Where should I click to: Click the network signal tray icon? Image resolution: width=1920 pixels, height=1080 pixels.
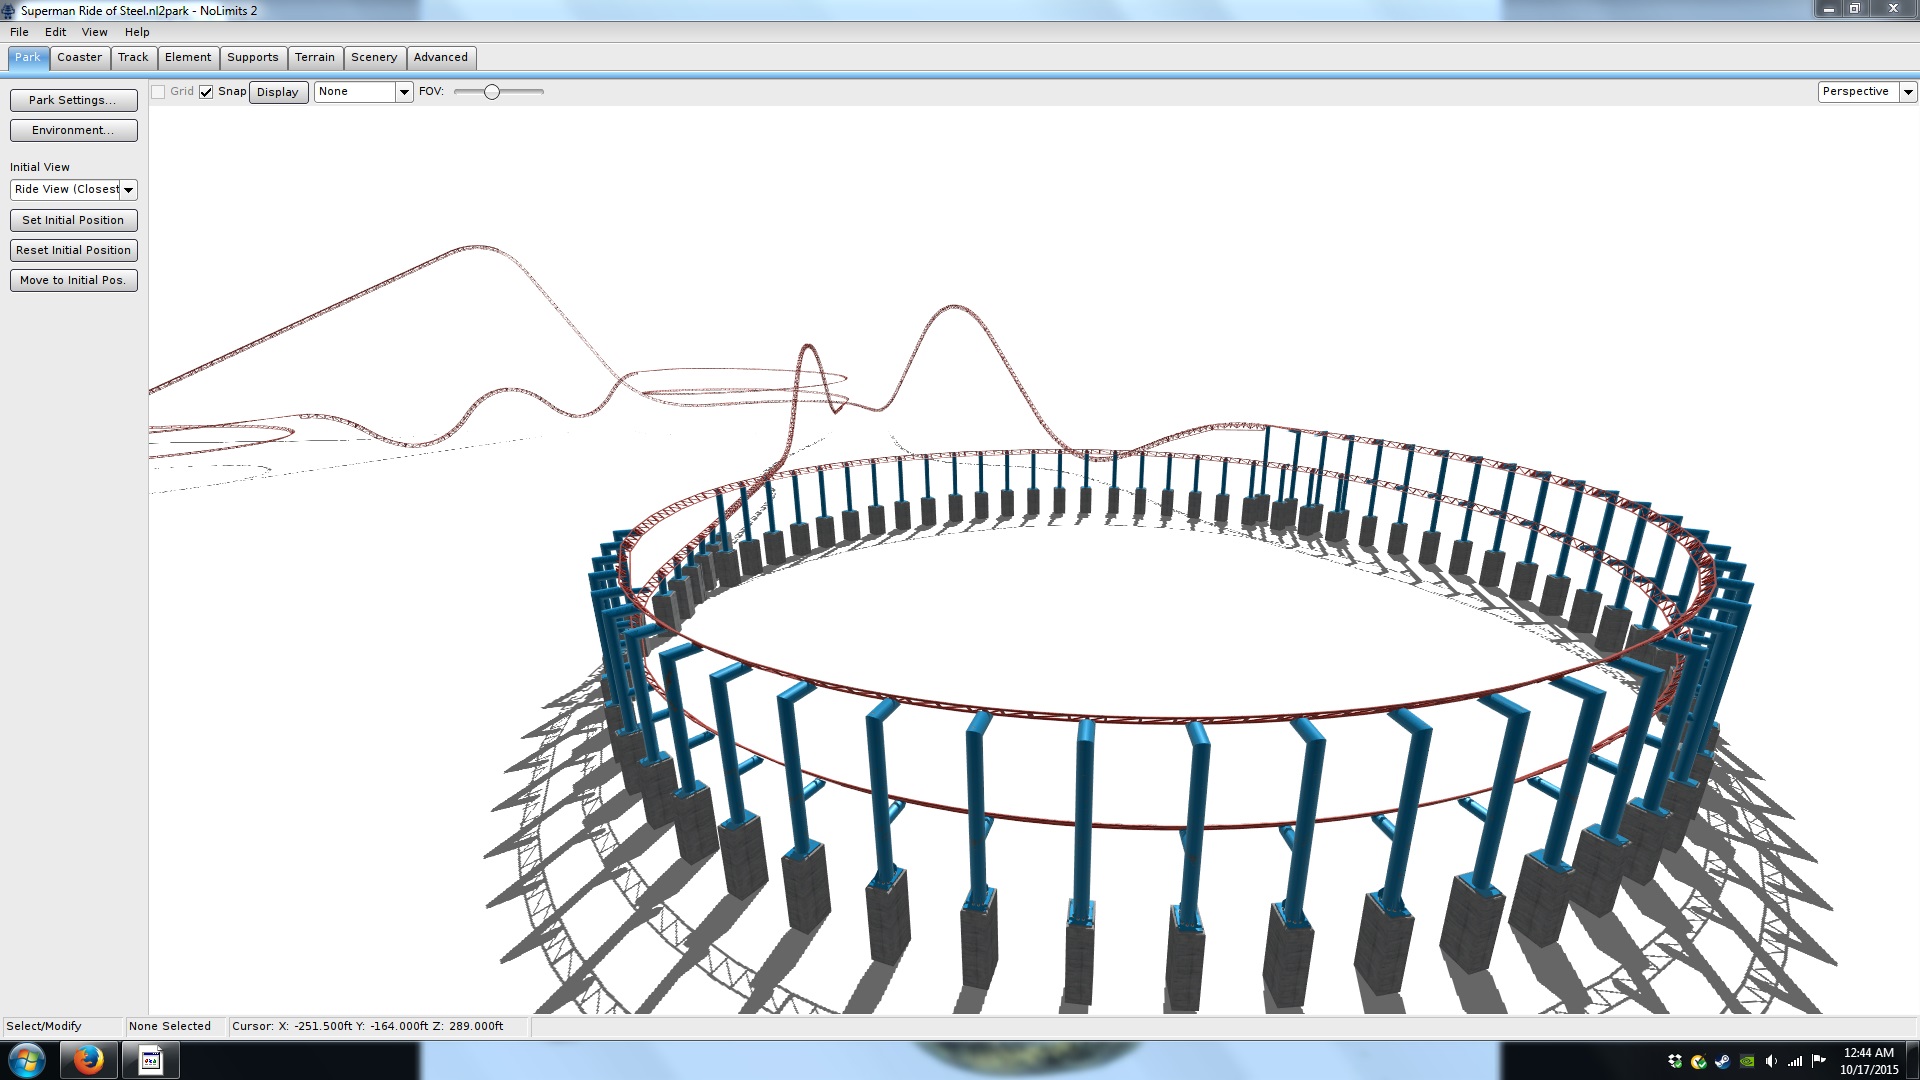(1795, 1061)
